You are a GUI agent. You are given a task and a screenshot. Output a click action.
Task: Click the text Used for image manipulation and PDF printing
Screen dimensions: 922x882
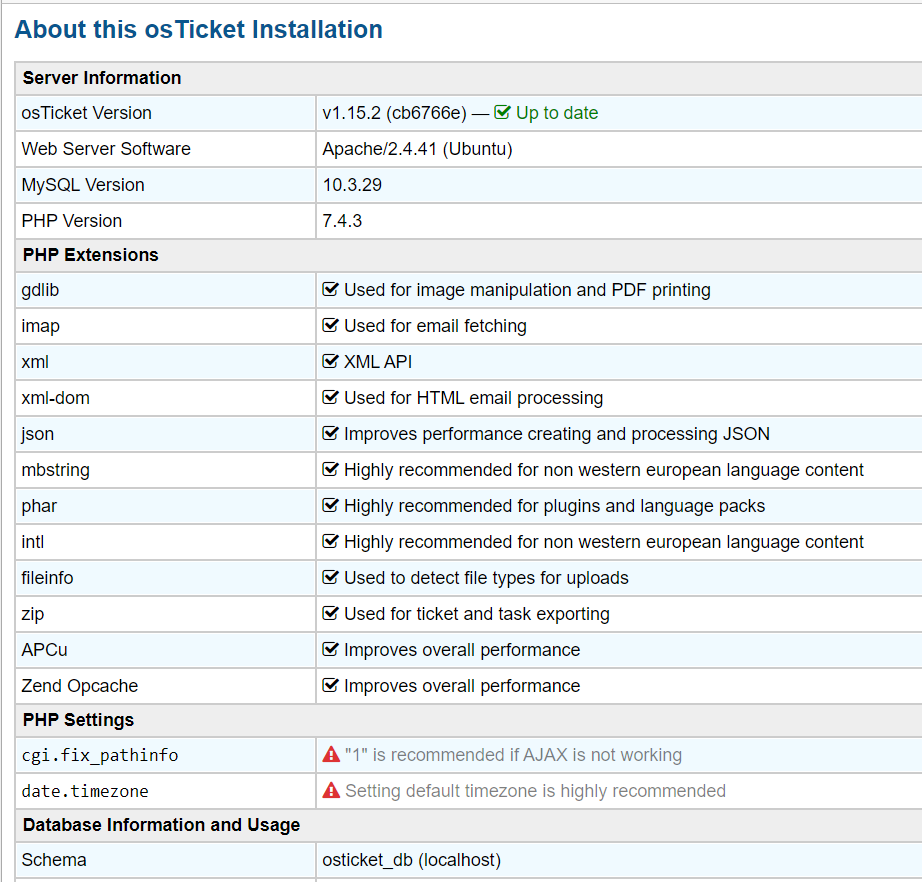527,290
